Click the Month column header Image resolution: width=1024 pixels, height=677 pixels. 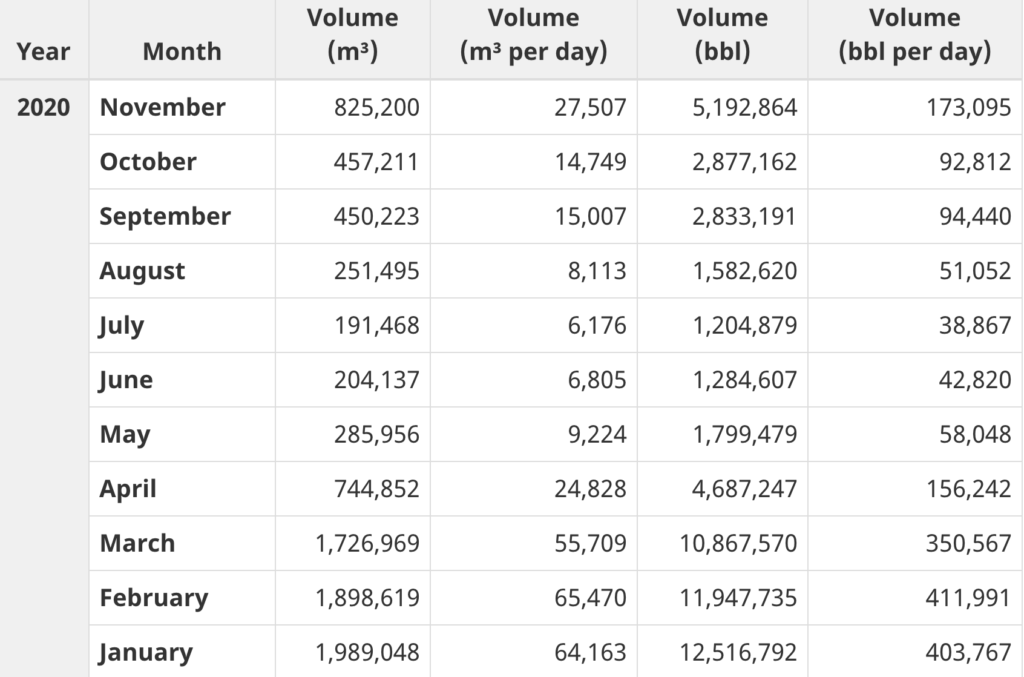(182, 51)
